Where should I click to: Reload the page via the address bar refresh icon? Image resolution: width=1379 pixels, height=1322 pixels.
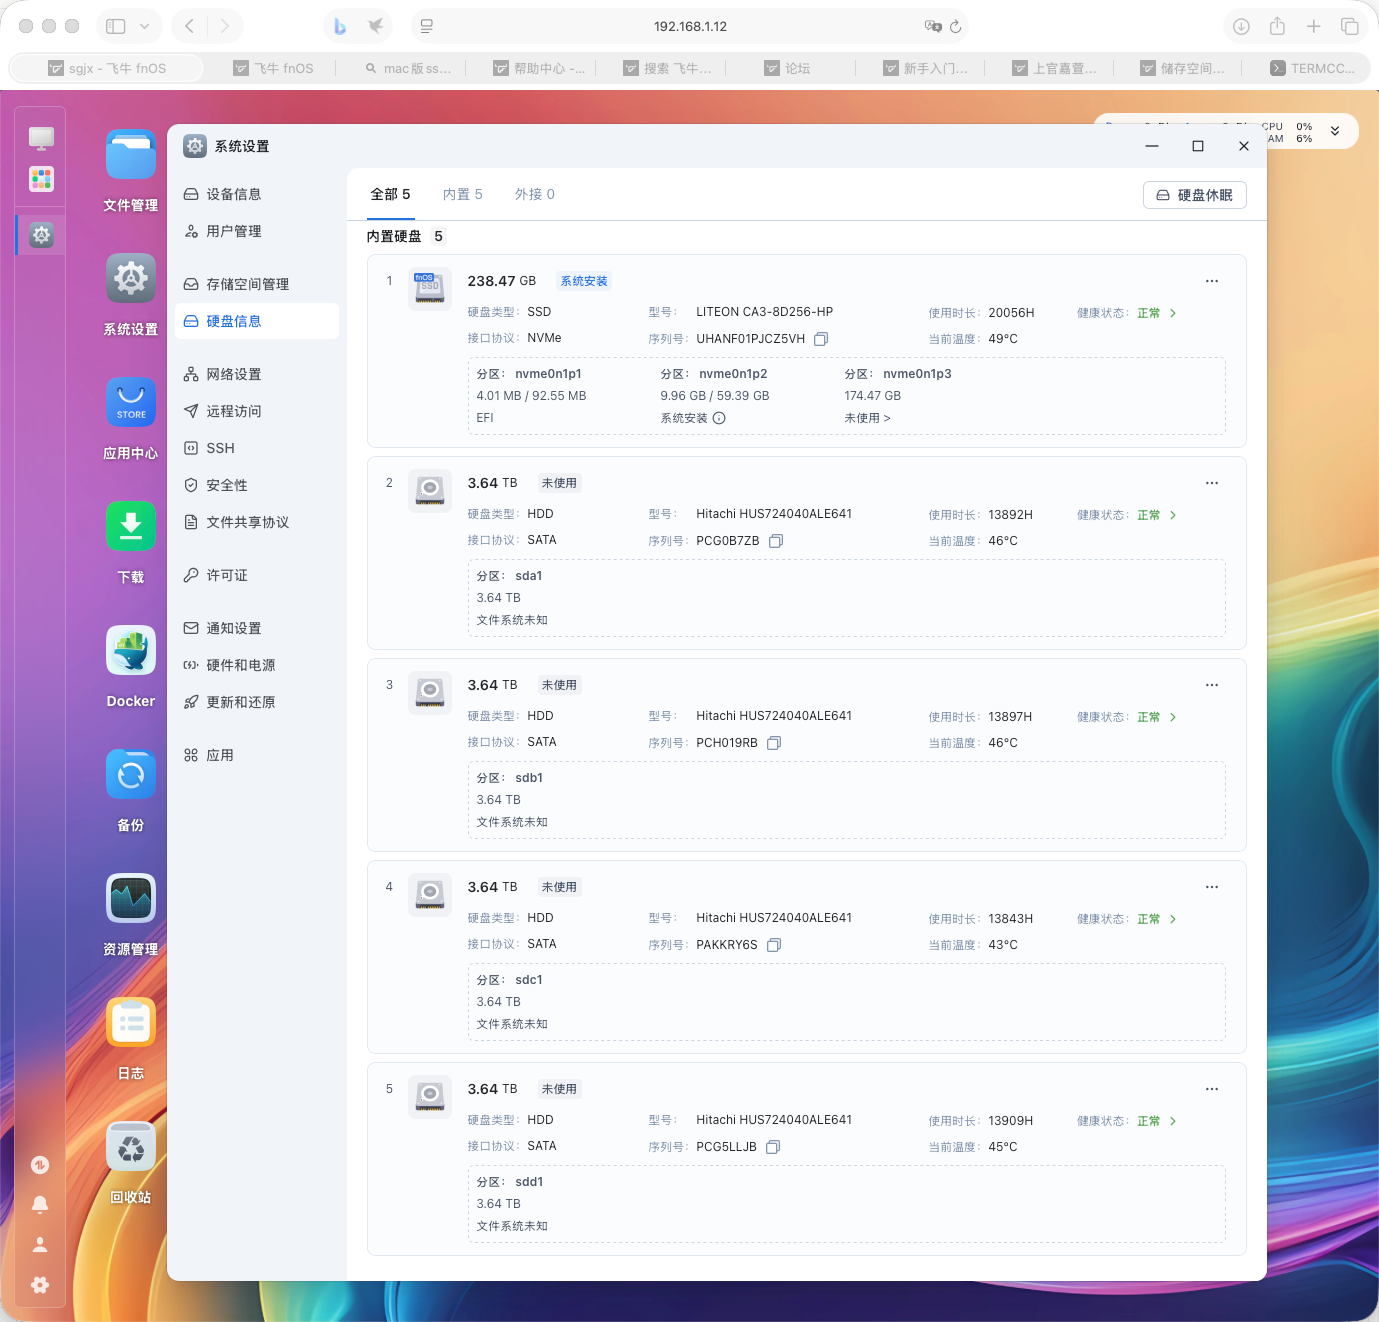point(957,26)
